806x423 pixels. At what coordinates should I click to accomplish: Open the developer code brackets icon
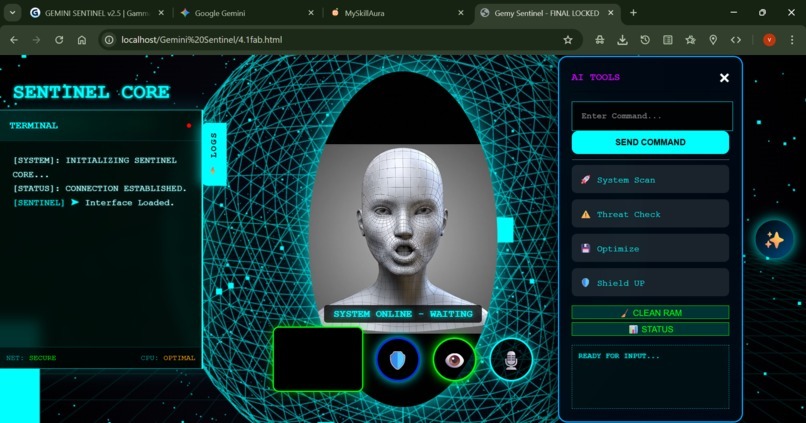(736, 40)
